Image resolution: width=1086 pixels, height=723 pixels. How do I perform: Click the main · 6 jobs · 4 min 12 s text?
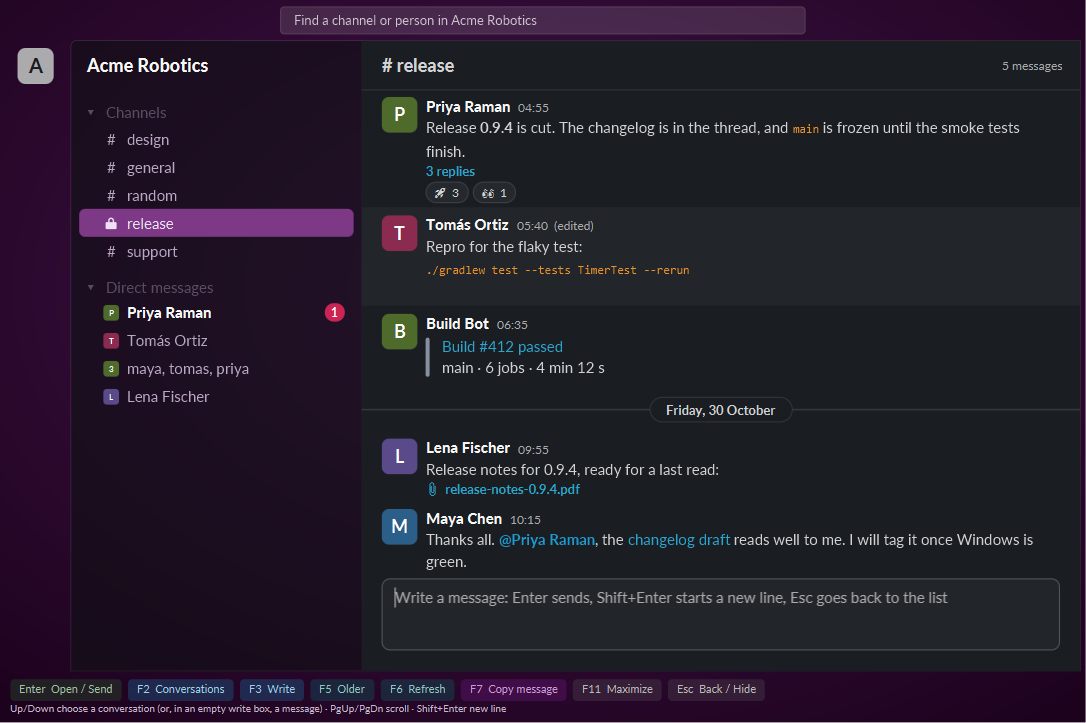[x=523, y=368]
